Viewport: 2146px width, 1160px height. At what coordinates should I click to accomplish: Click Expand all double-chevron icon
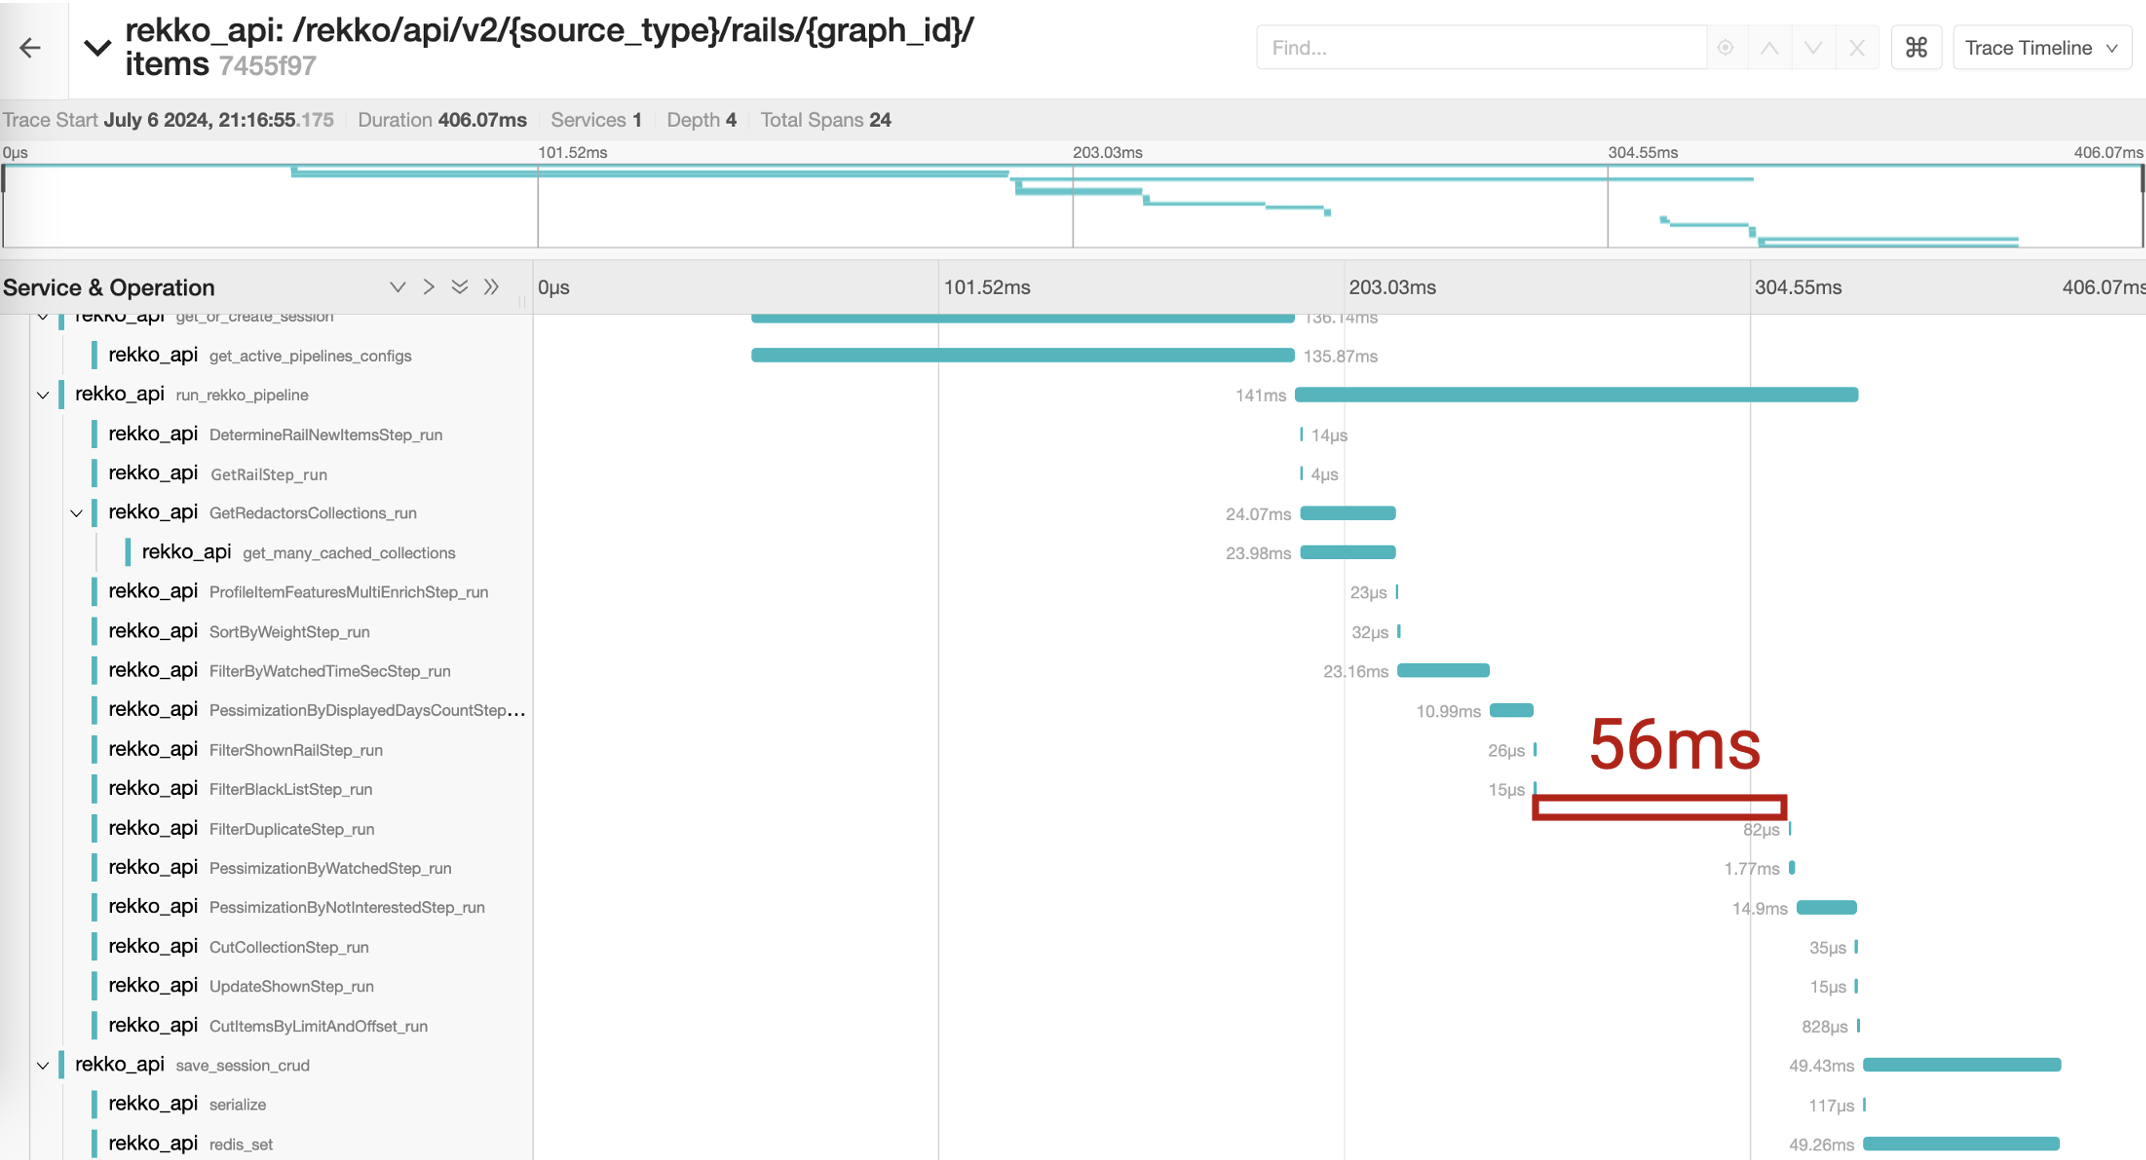[460, 287]
